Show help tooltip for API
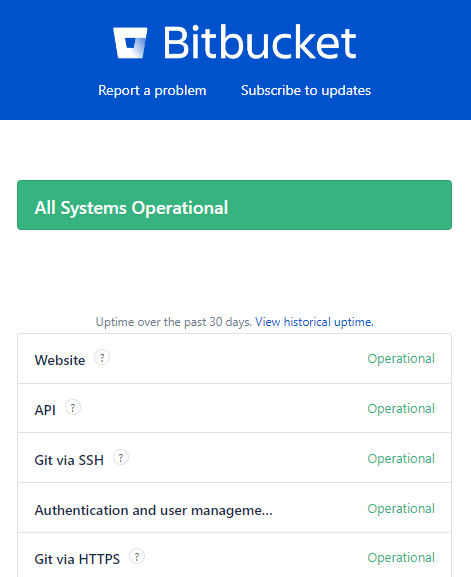471x577 pixels. click(73, 407)
